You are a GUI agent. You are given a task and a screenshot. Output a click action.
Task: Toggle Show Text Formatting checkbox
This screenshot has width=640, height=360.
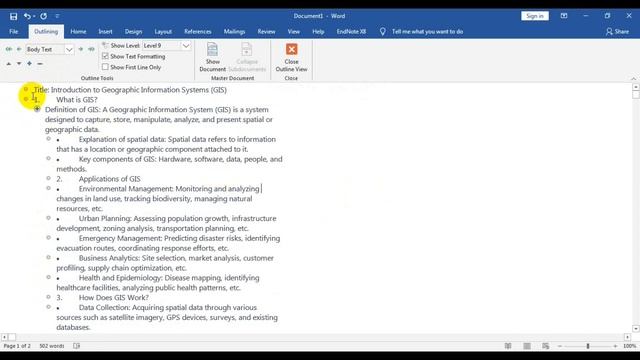pos(105,56)
